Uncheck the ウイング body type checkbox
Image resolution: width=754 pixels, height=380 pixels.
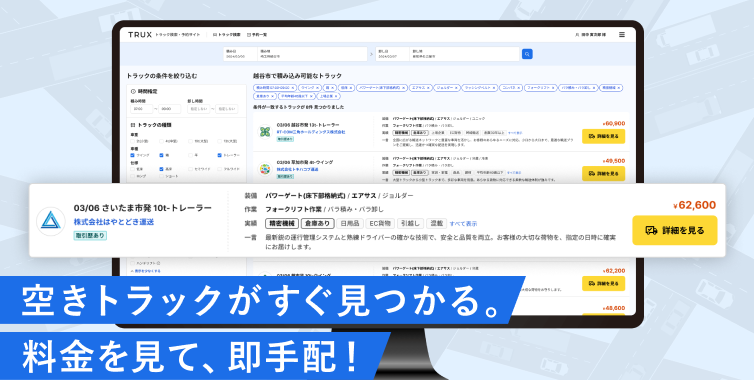(x=133, y=155)
